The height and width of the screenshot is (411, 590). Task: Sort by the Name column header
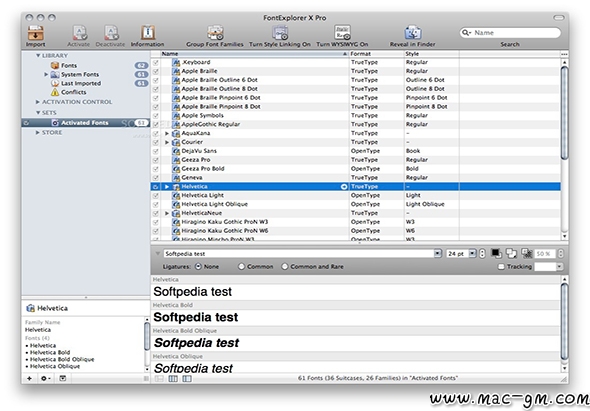255,54
